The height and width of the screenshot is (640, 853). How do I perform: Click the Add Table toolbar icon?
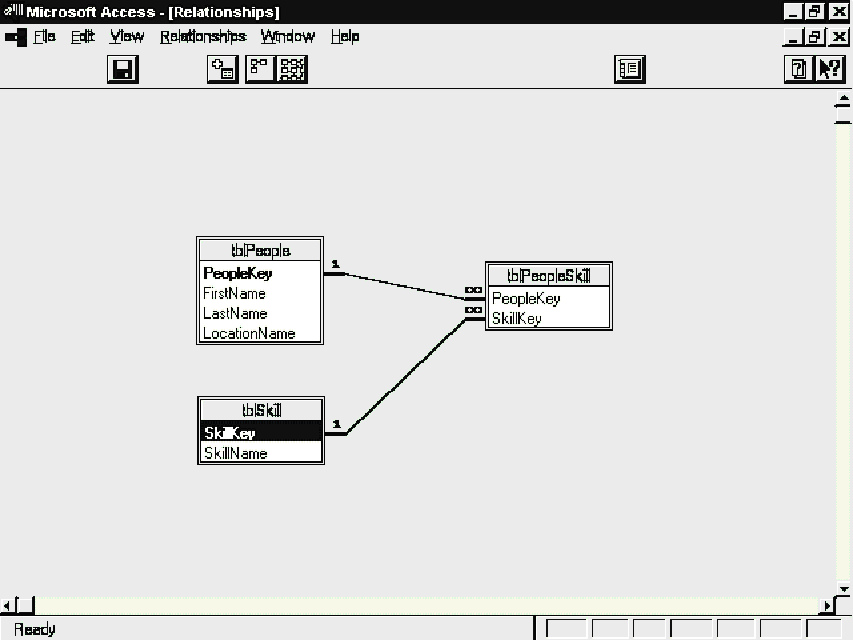pyautogui.click(x=222, y=69)
